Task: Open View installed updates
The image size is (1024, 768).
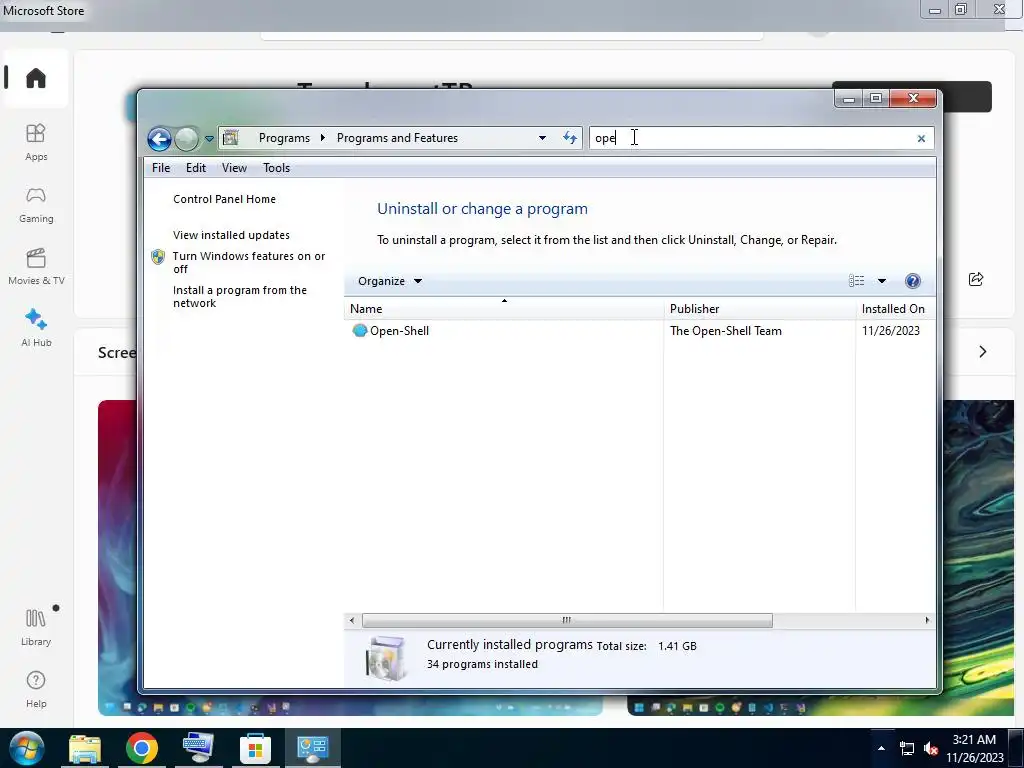Action: coord(231,235)
